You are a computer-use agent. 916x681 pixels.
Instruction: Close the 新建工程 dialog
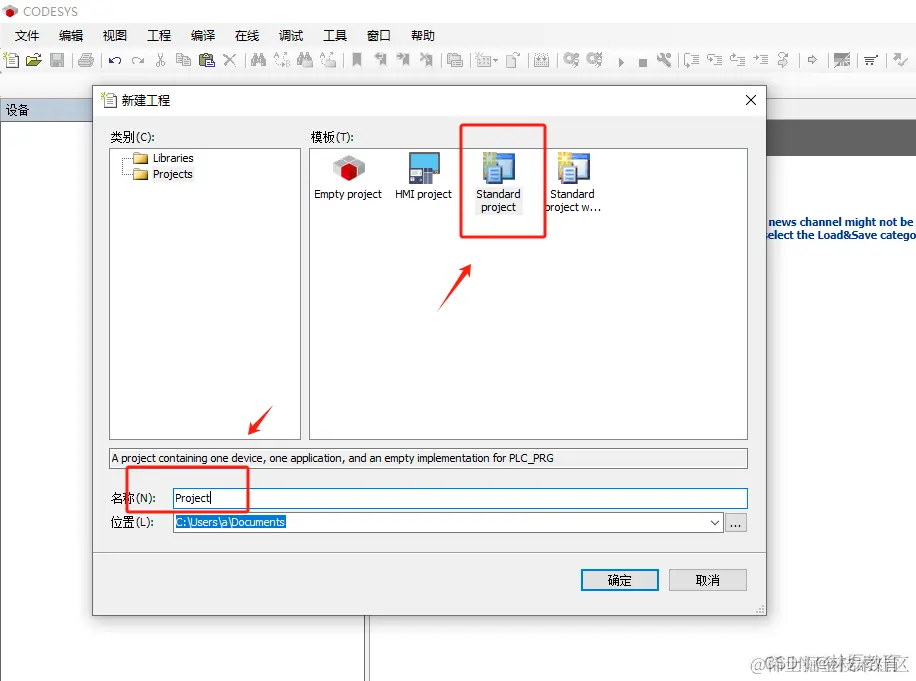[x=751, y=100]
